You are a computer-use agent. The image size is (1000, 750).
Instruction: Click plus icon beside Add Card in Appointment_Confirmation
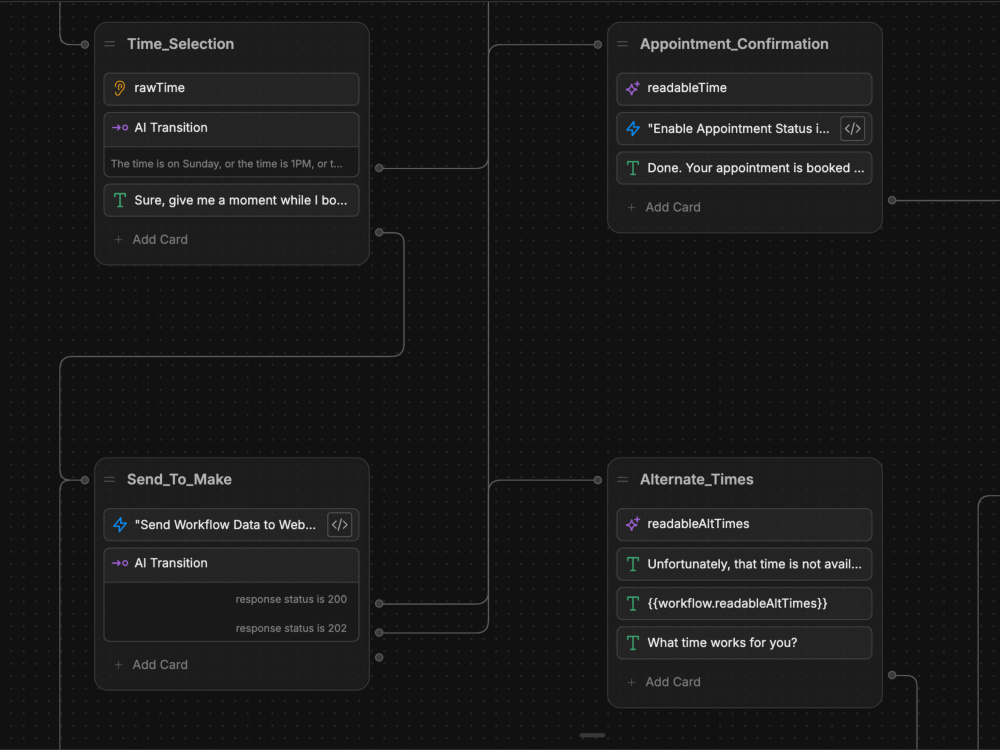pos(631,207)
